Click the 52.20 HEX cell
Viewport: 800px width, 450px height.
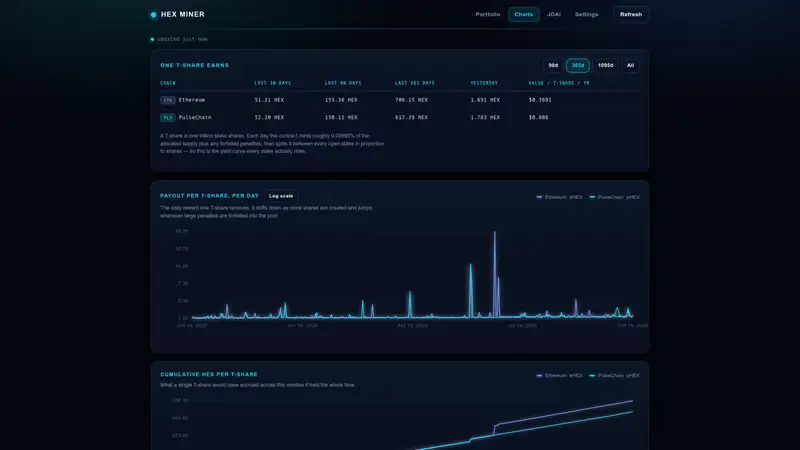[x=269, y=117]
